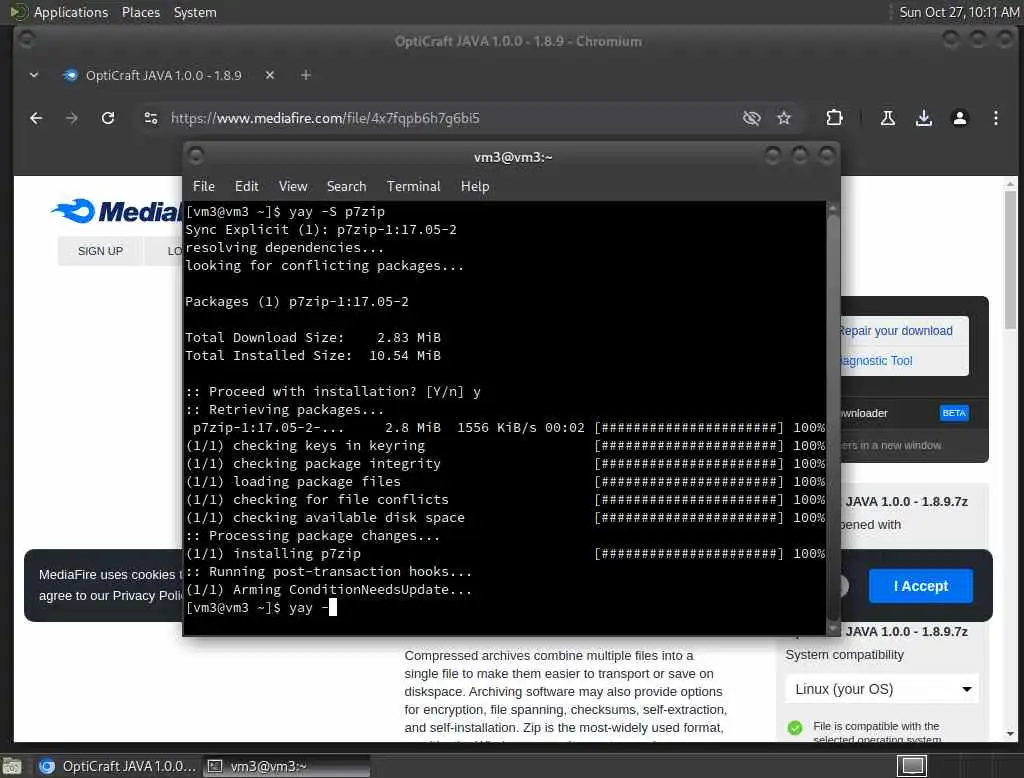Open the profile avatar icon

click(959, 118)
